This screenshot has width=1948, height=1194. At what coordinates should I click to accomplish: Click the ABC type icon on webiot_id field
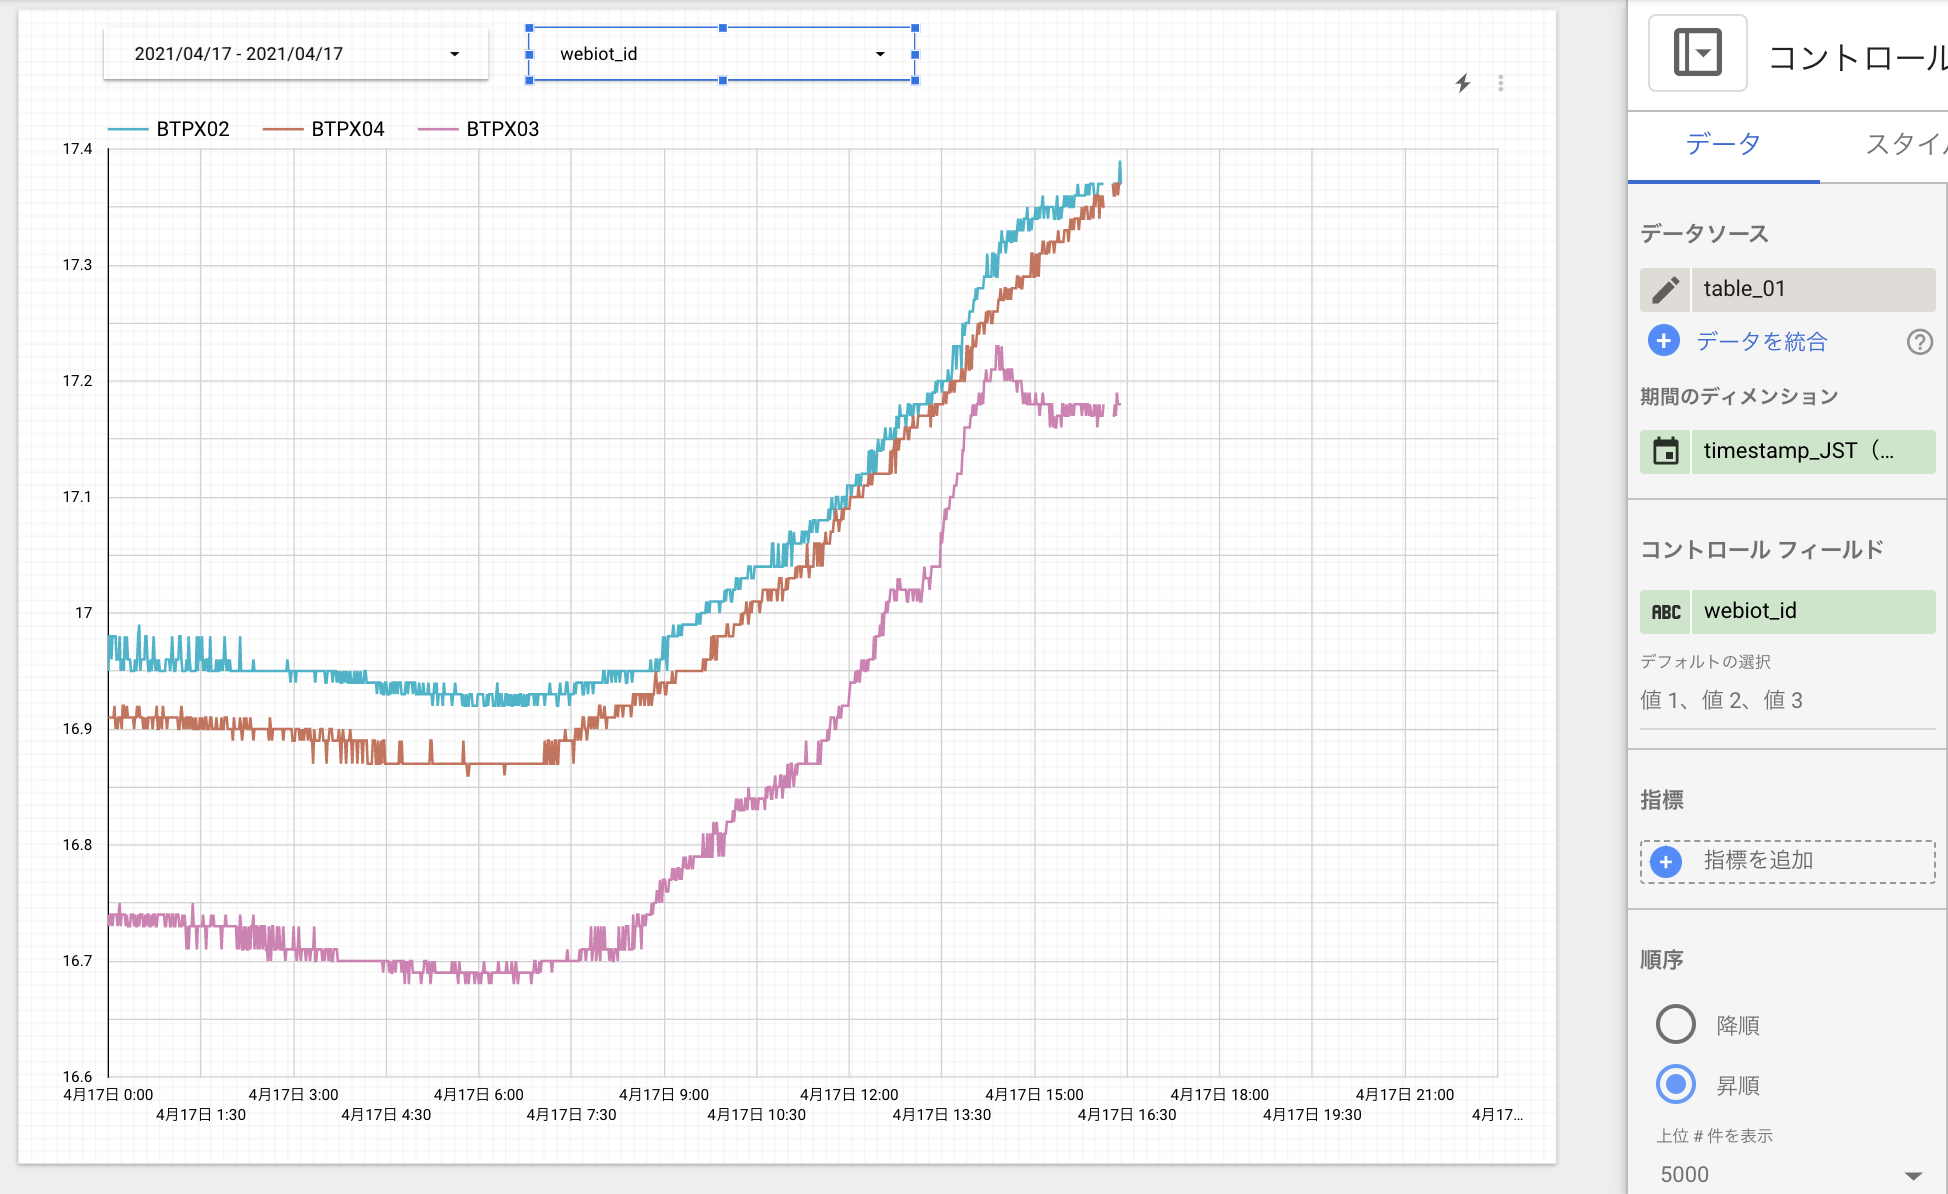[x=1665, y=611]
